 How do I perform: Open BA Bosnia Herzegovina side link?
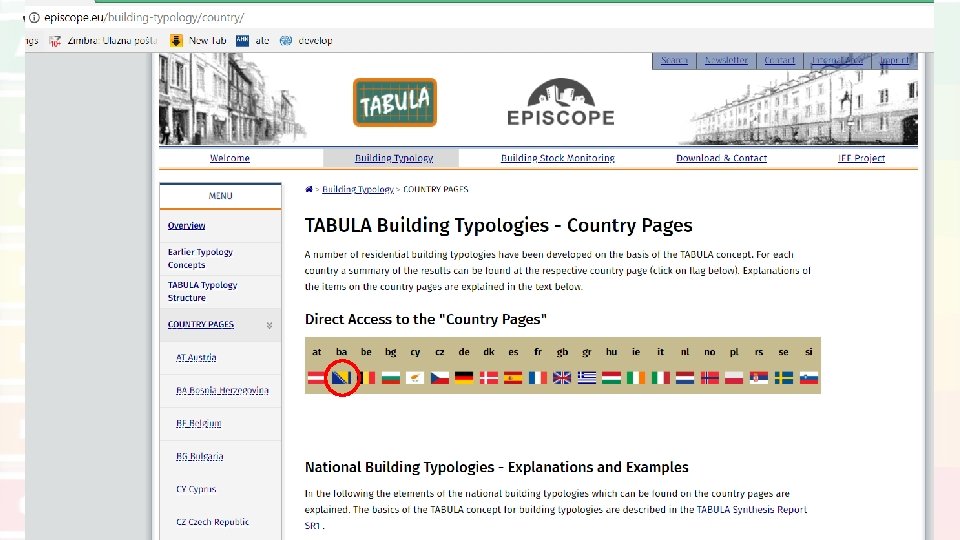[222, 391]
